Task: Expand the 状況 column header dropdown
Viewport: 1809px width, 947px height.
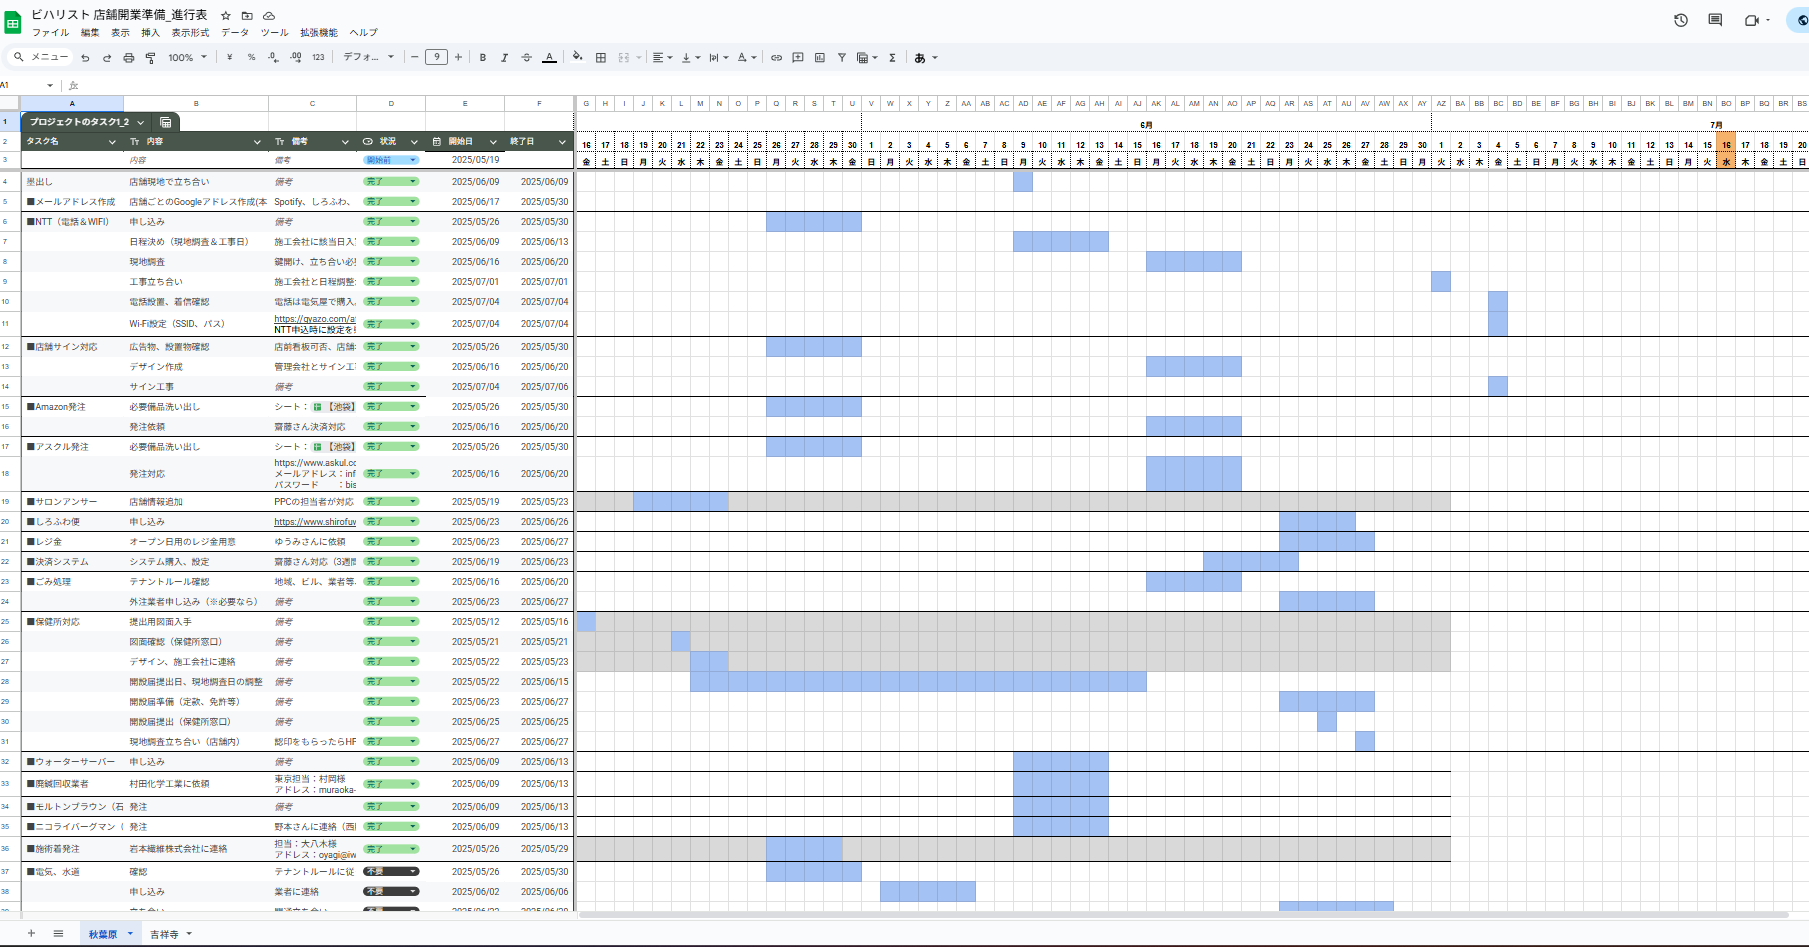Action: (x=414, y=142)
